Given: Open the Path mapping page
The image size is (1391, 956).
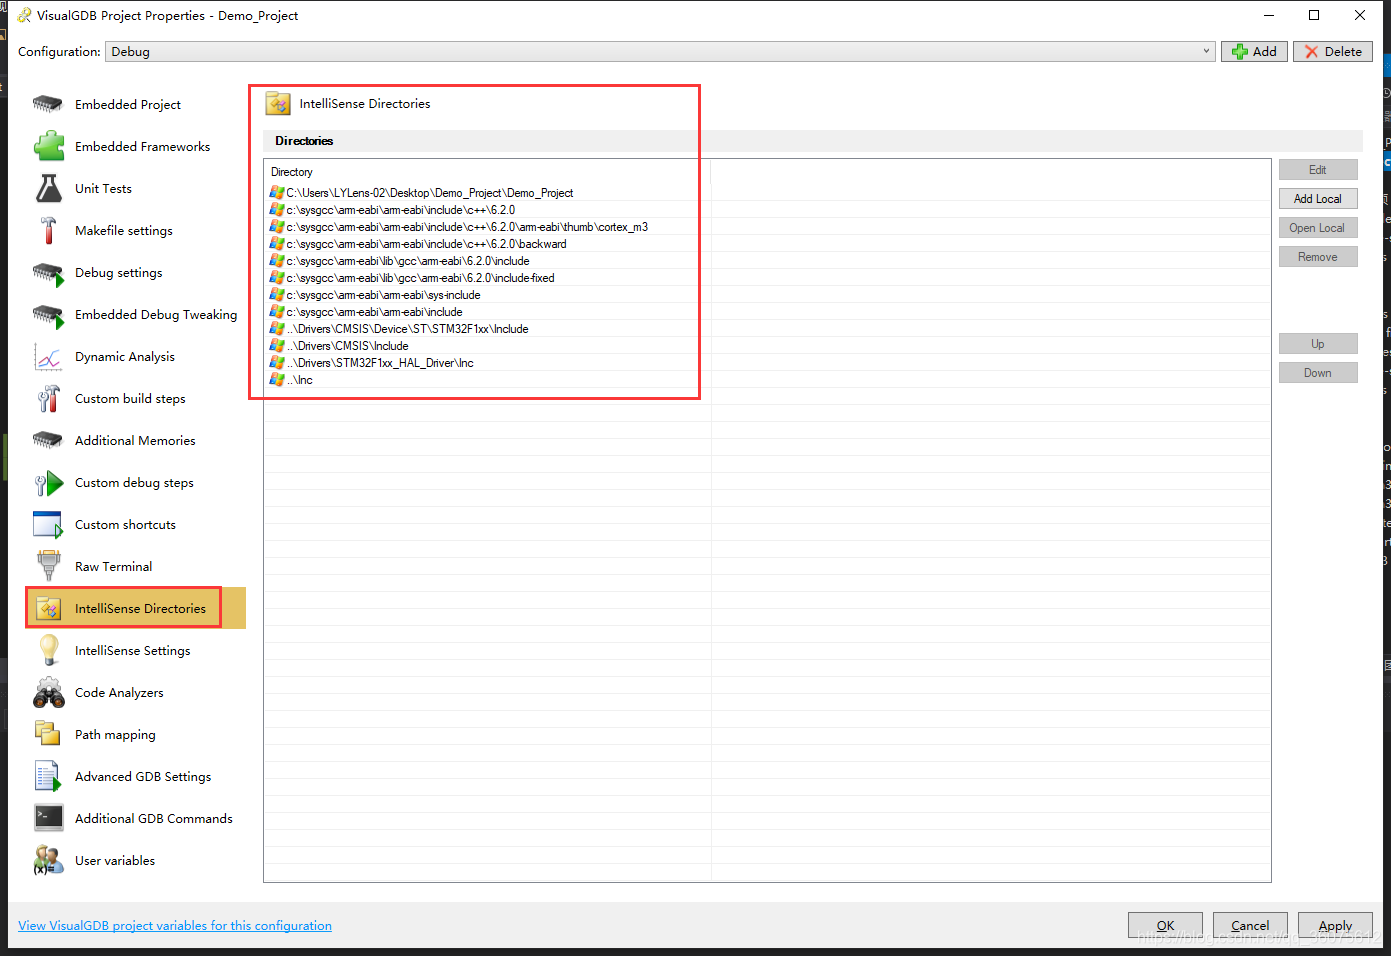Looking at the screenshot, I should click(x=115, y=734).
